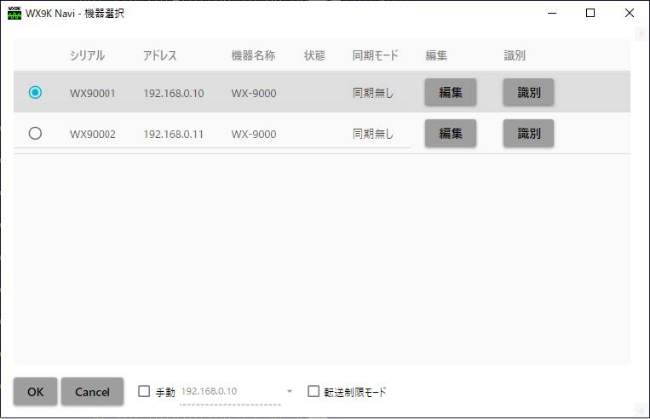Toggle the 転送制限モード checkbox
This screenshot has height=419, width=650.
click(314, 392)
